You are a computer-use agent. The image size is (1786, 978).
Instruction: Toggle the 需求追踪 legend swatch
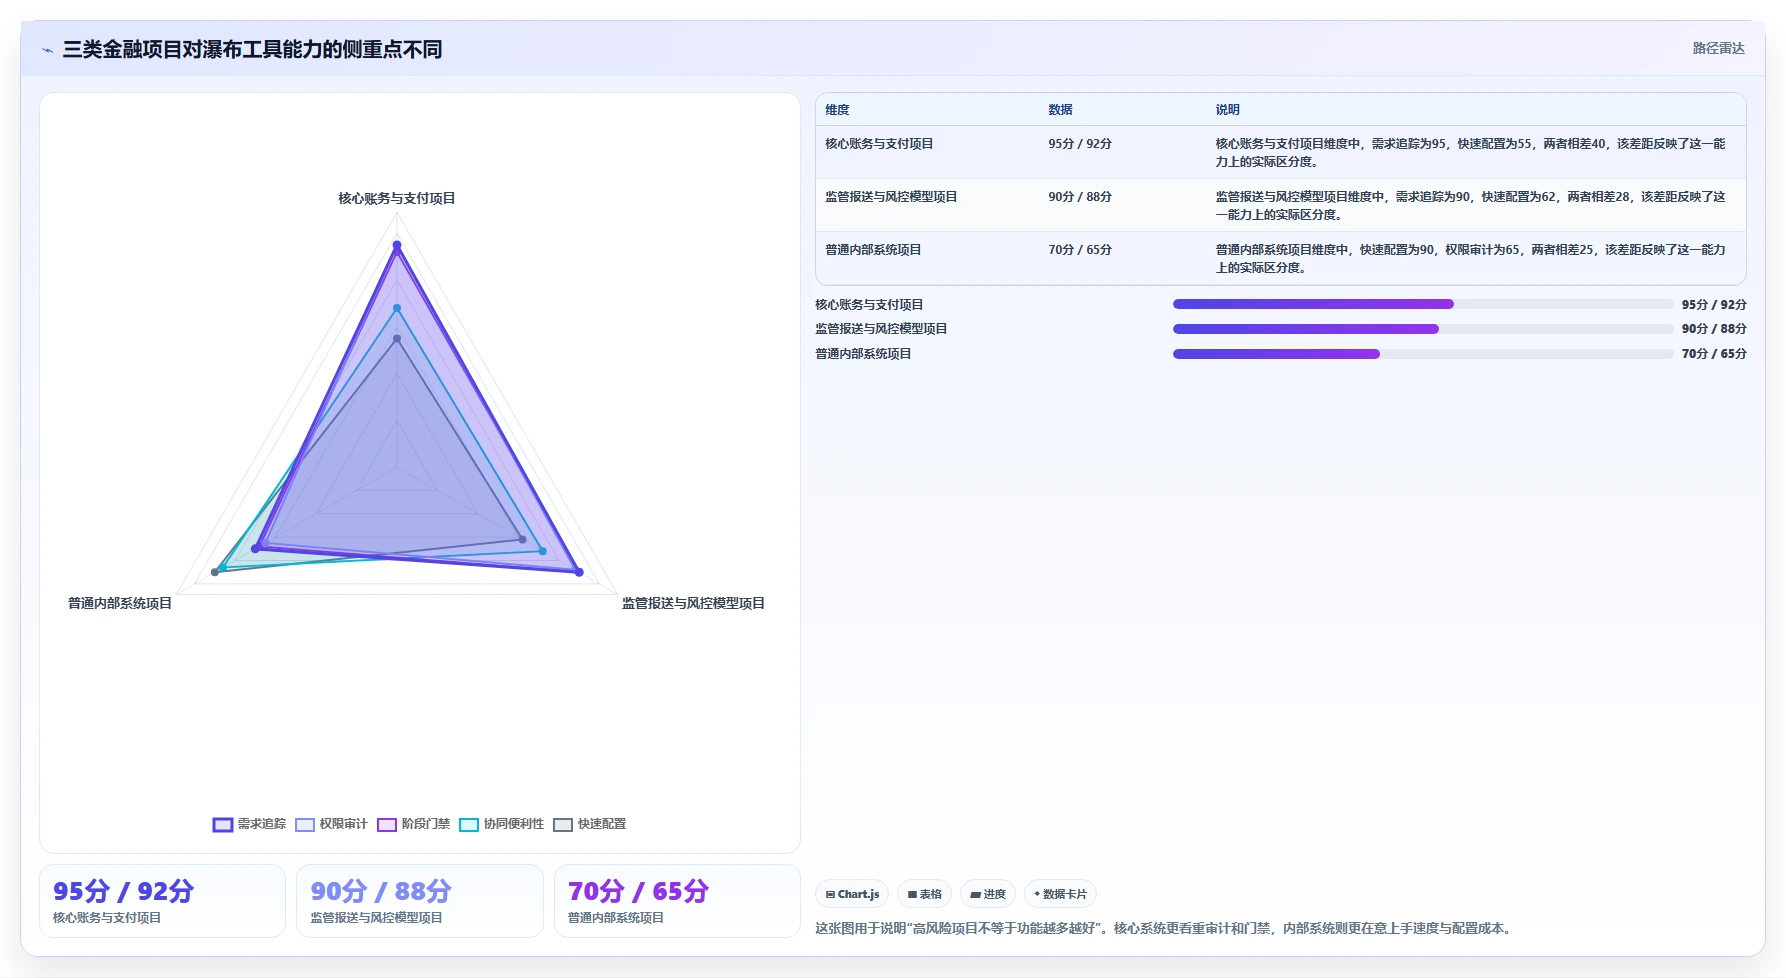click(x=222, y=825)
